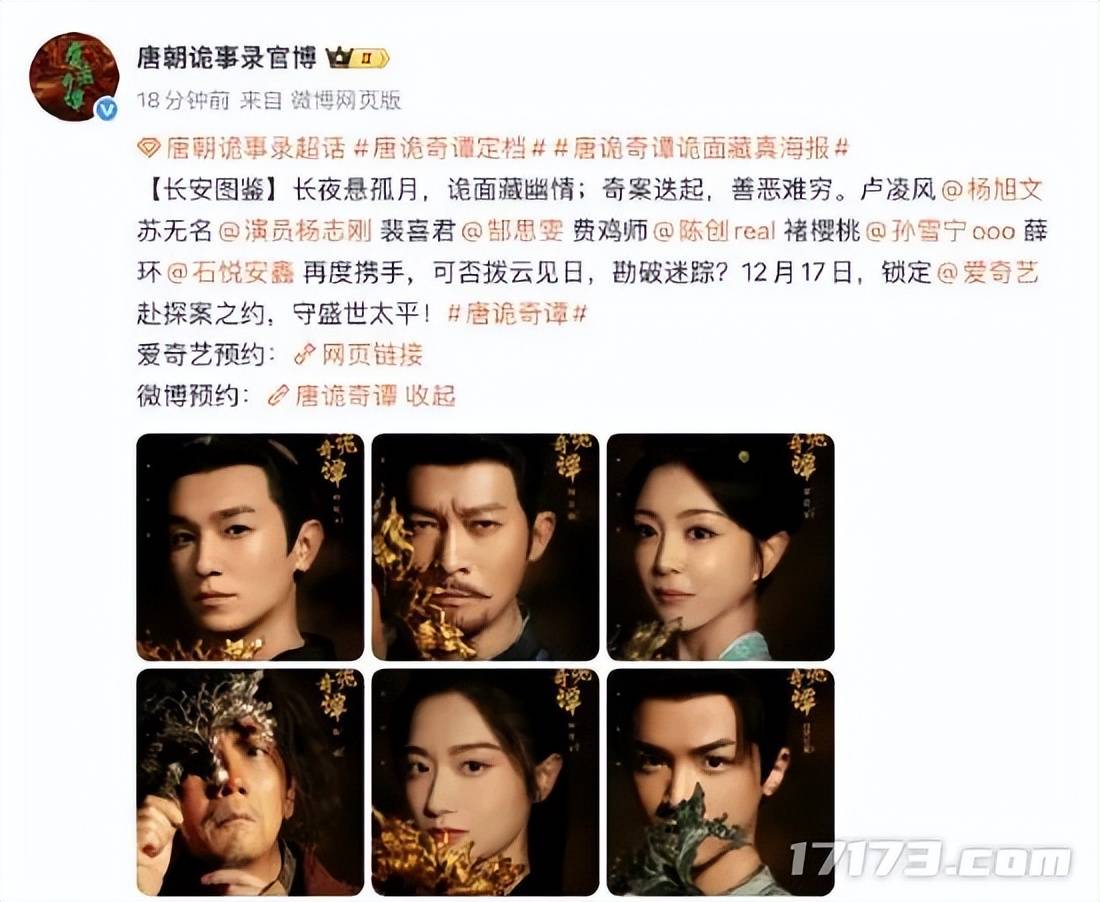Open the 唐朝诡事录官博 account name
The image size is (1100, 902).
pyautogui.click(x=227, y=58)
